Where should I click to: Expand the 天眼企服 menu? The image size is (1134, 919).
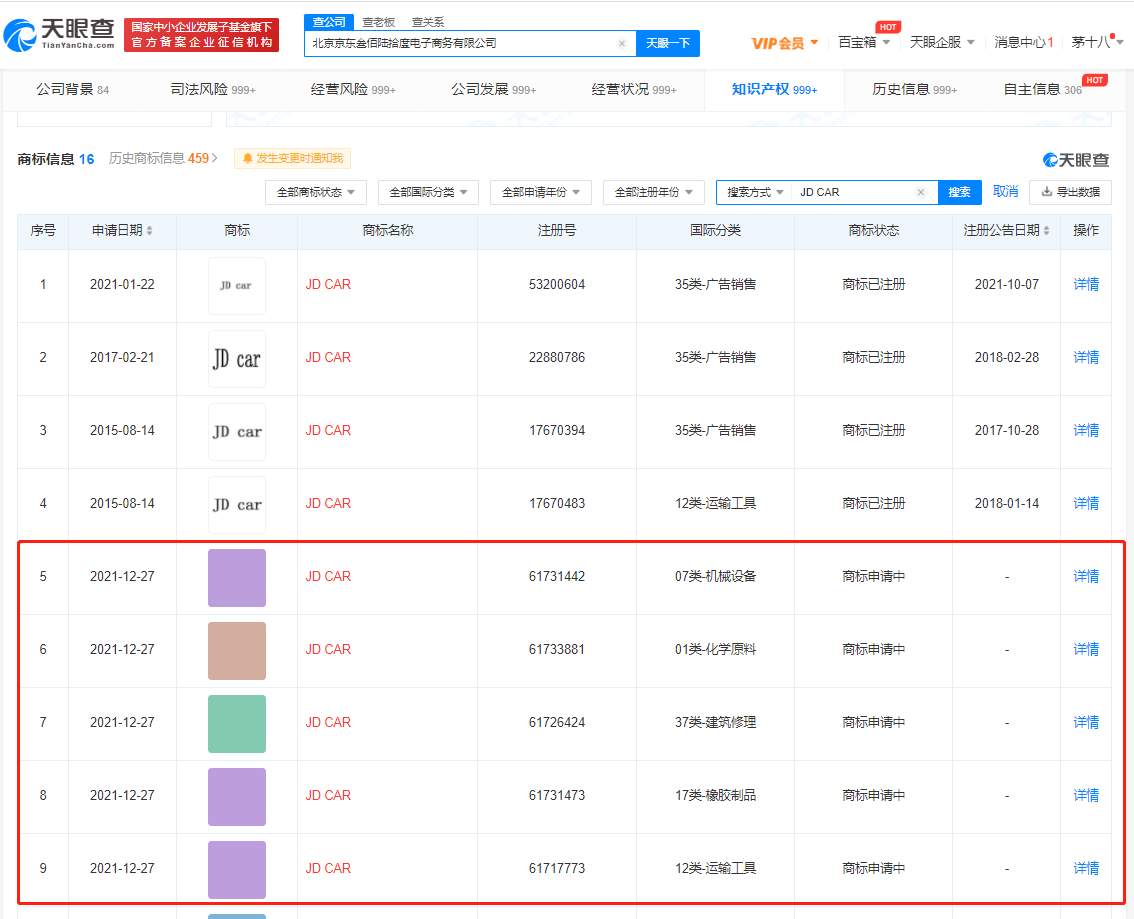[942, 43]
